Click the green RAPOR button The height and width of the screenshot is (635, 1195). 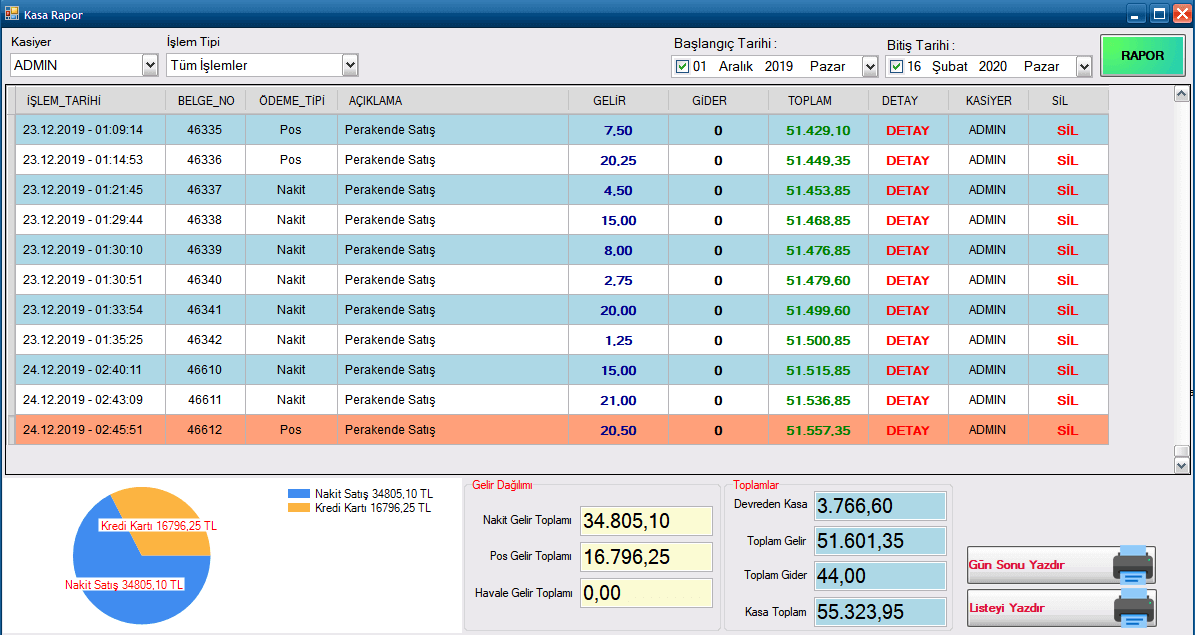(x=1142, y=56)
